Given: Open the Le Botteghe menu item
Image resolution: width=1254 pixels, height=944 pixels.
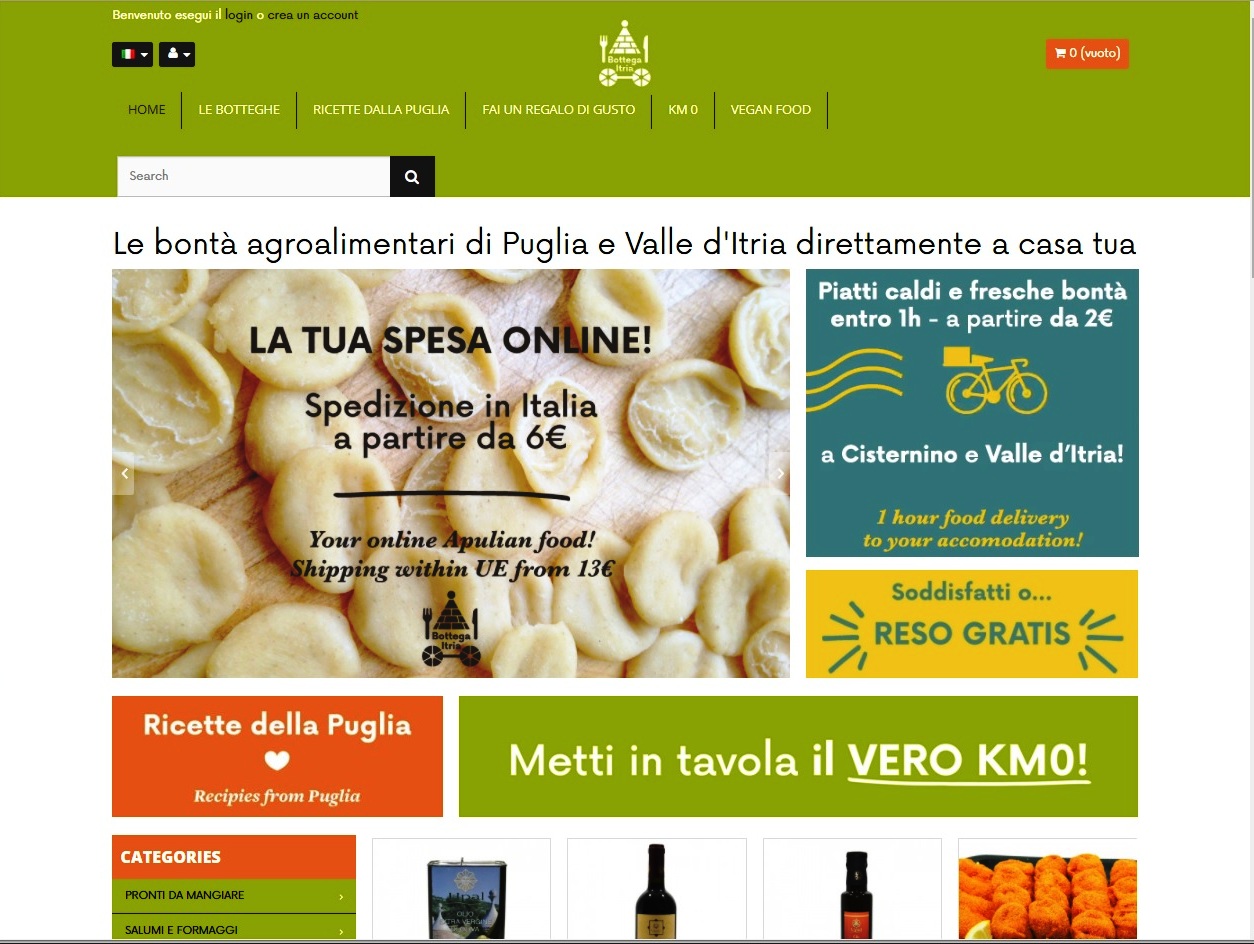Looking at the screenshot, I should [239, 110].
